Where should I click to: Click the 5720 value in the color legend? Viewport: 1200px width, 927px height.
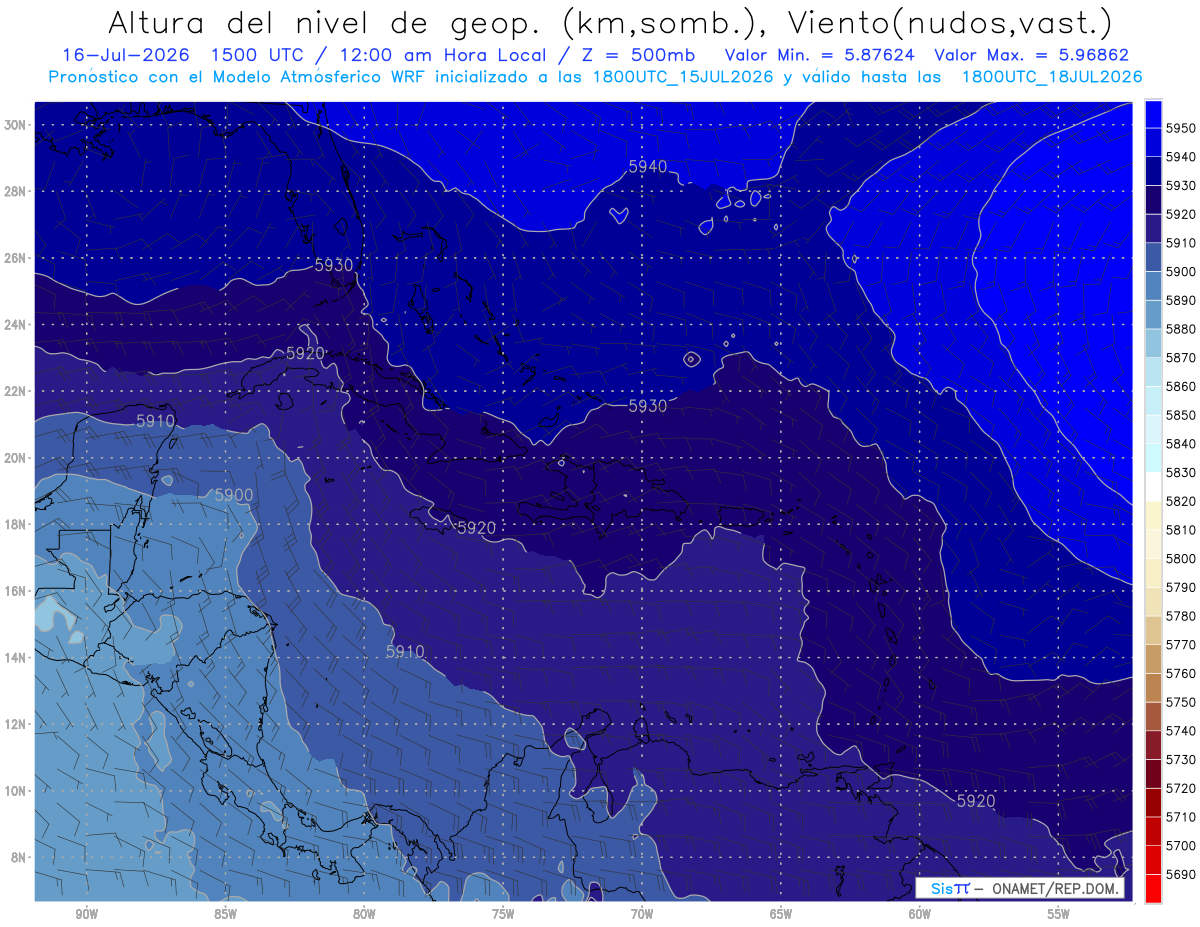pos(1181,788)
